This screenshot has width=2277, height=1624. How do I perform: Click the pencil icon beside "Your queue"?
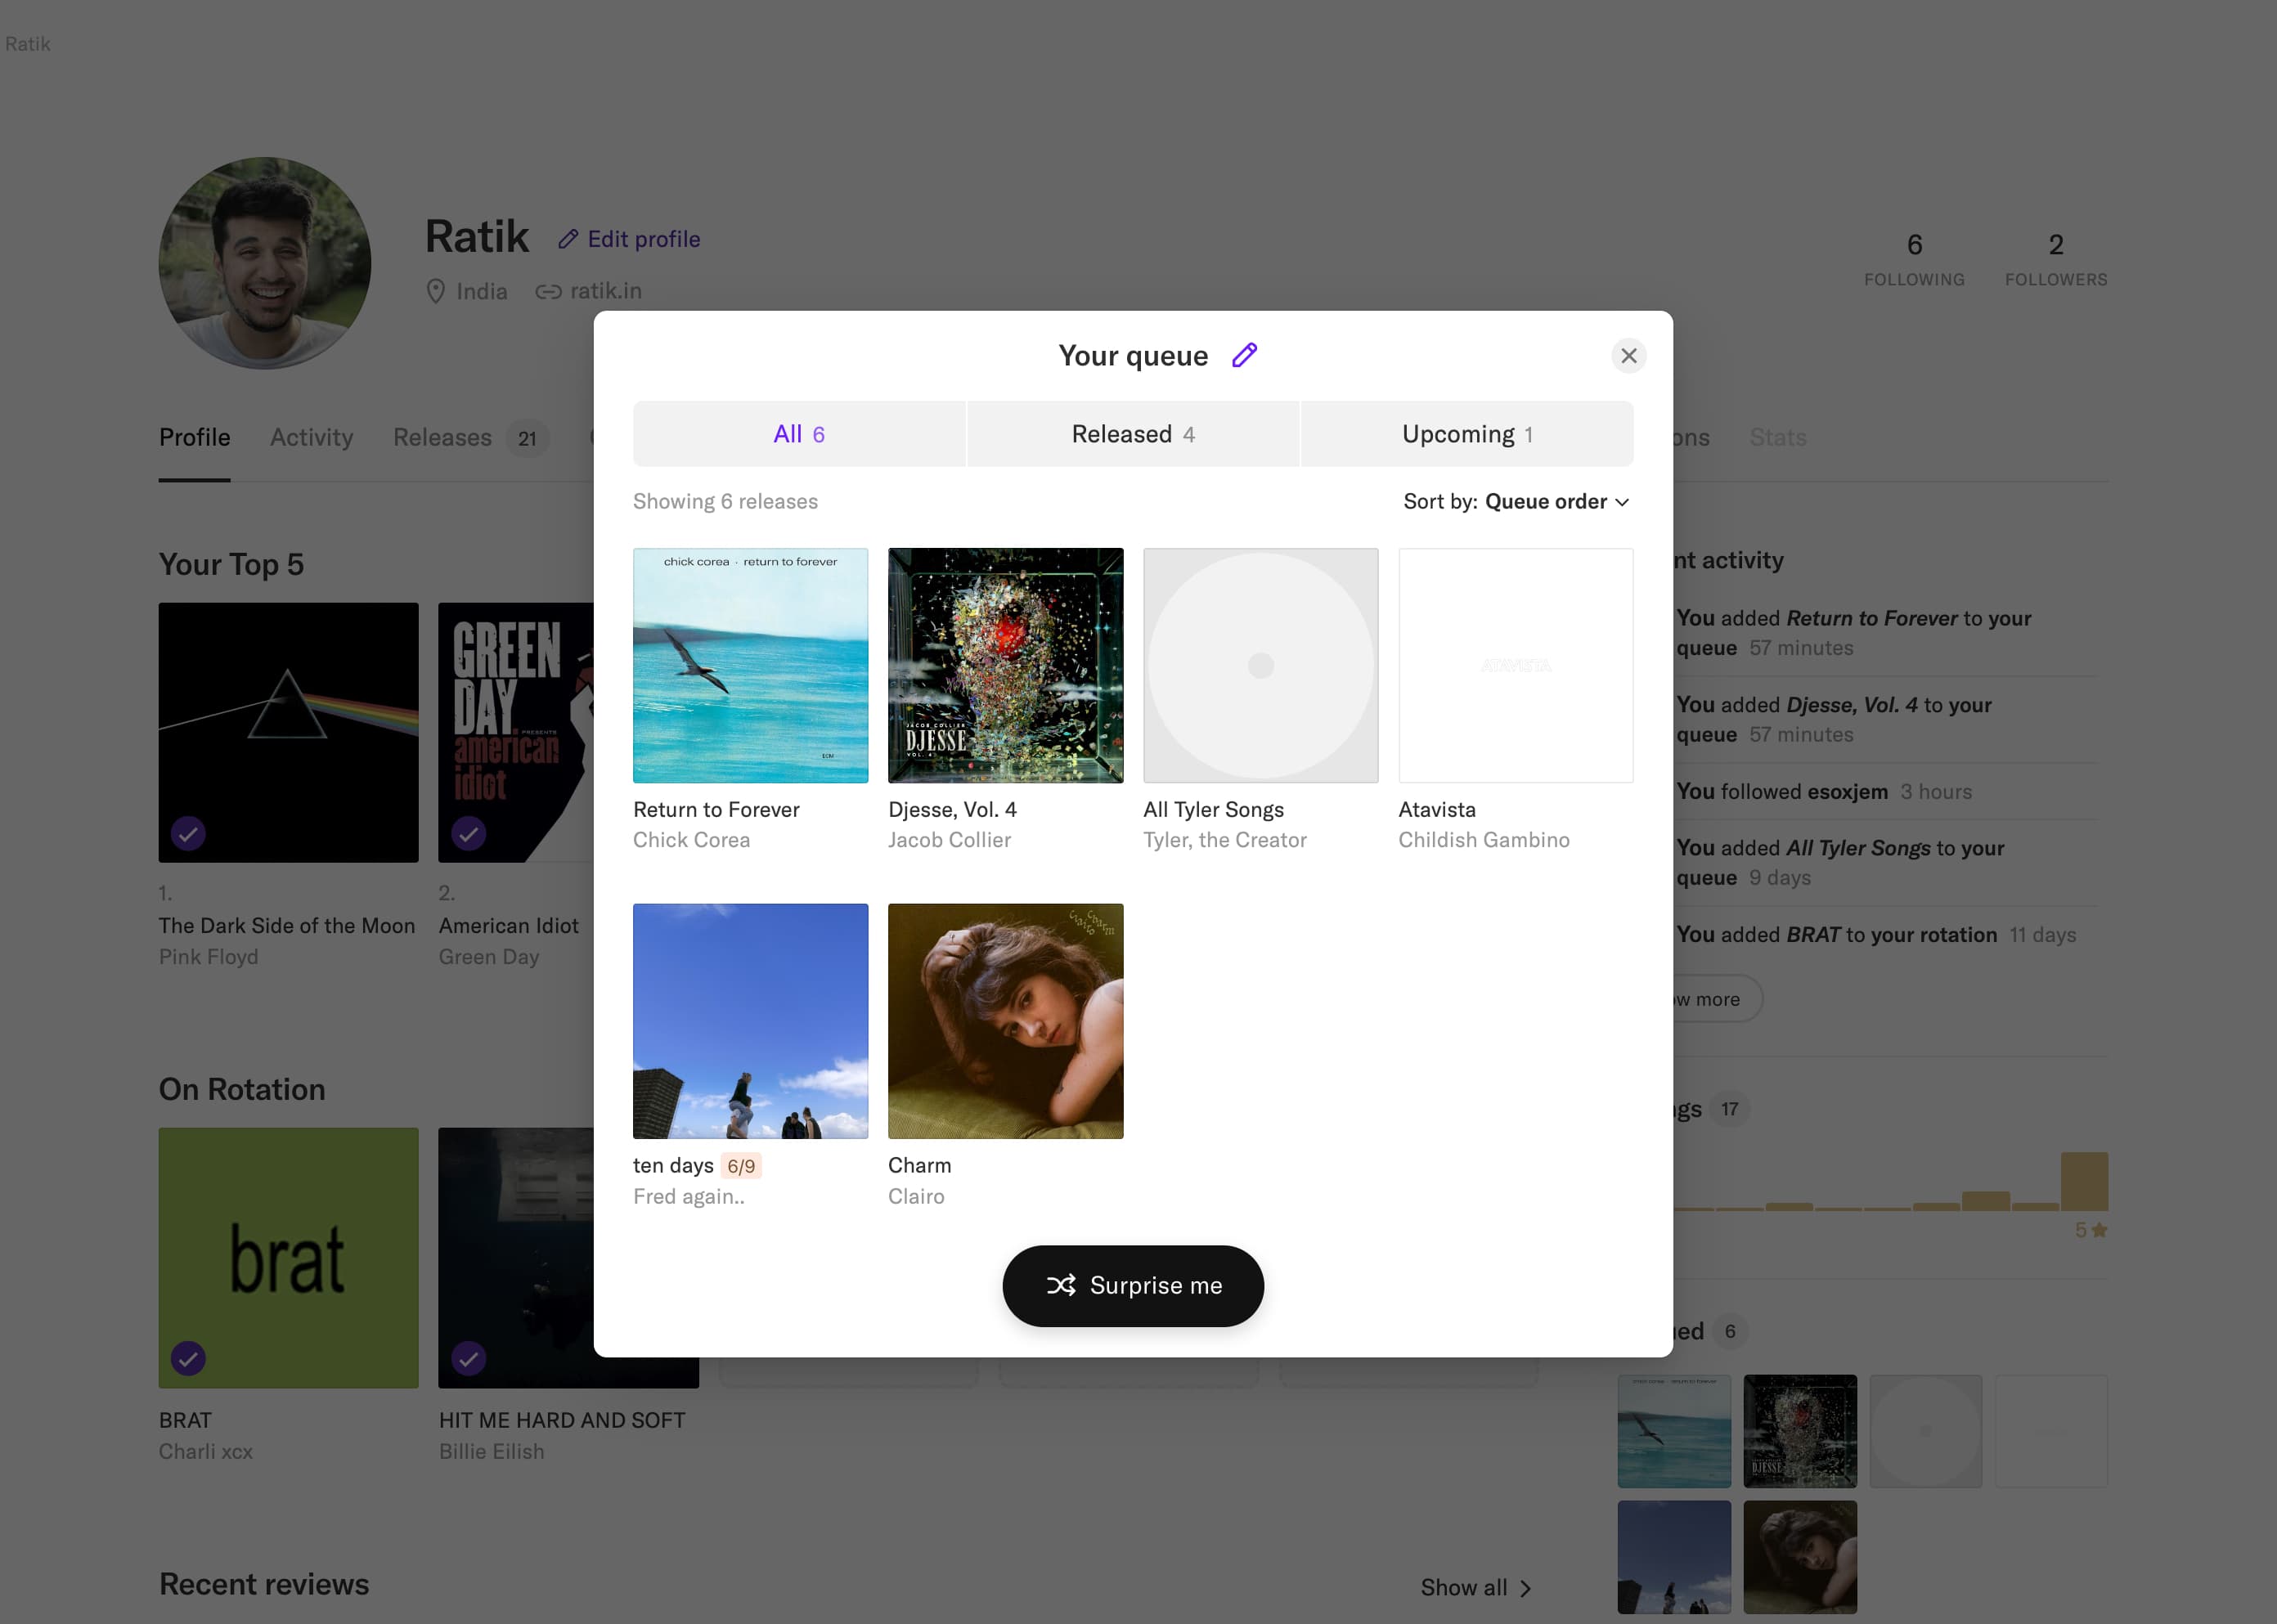pos(1244,355)
